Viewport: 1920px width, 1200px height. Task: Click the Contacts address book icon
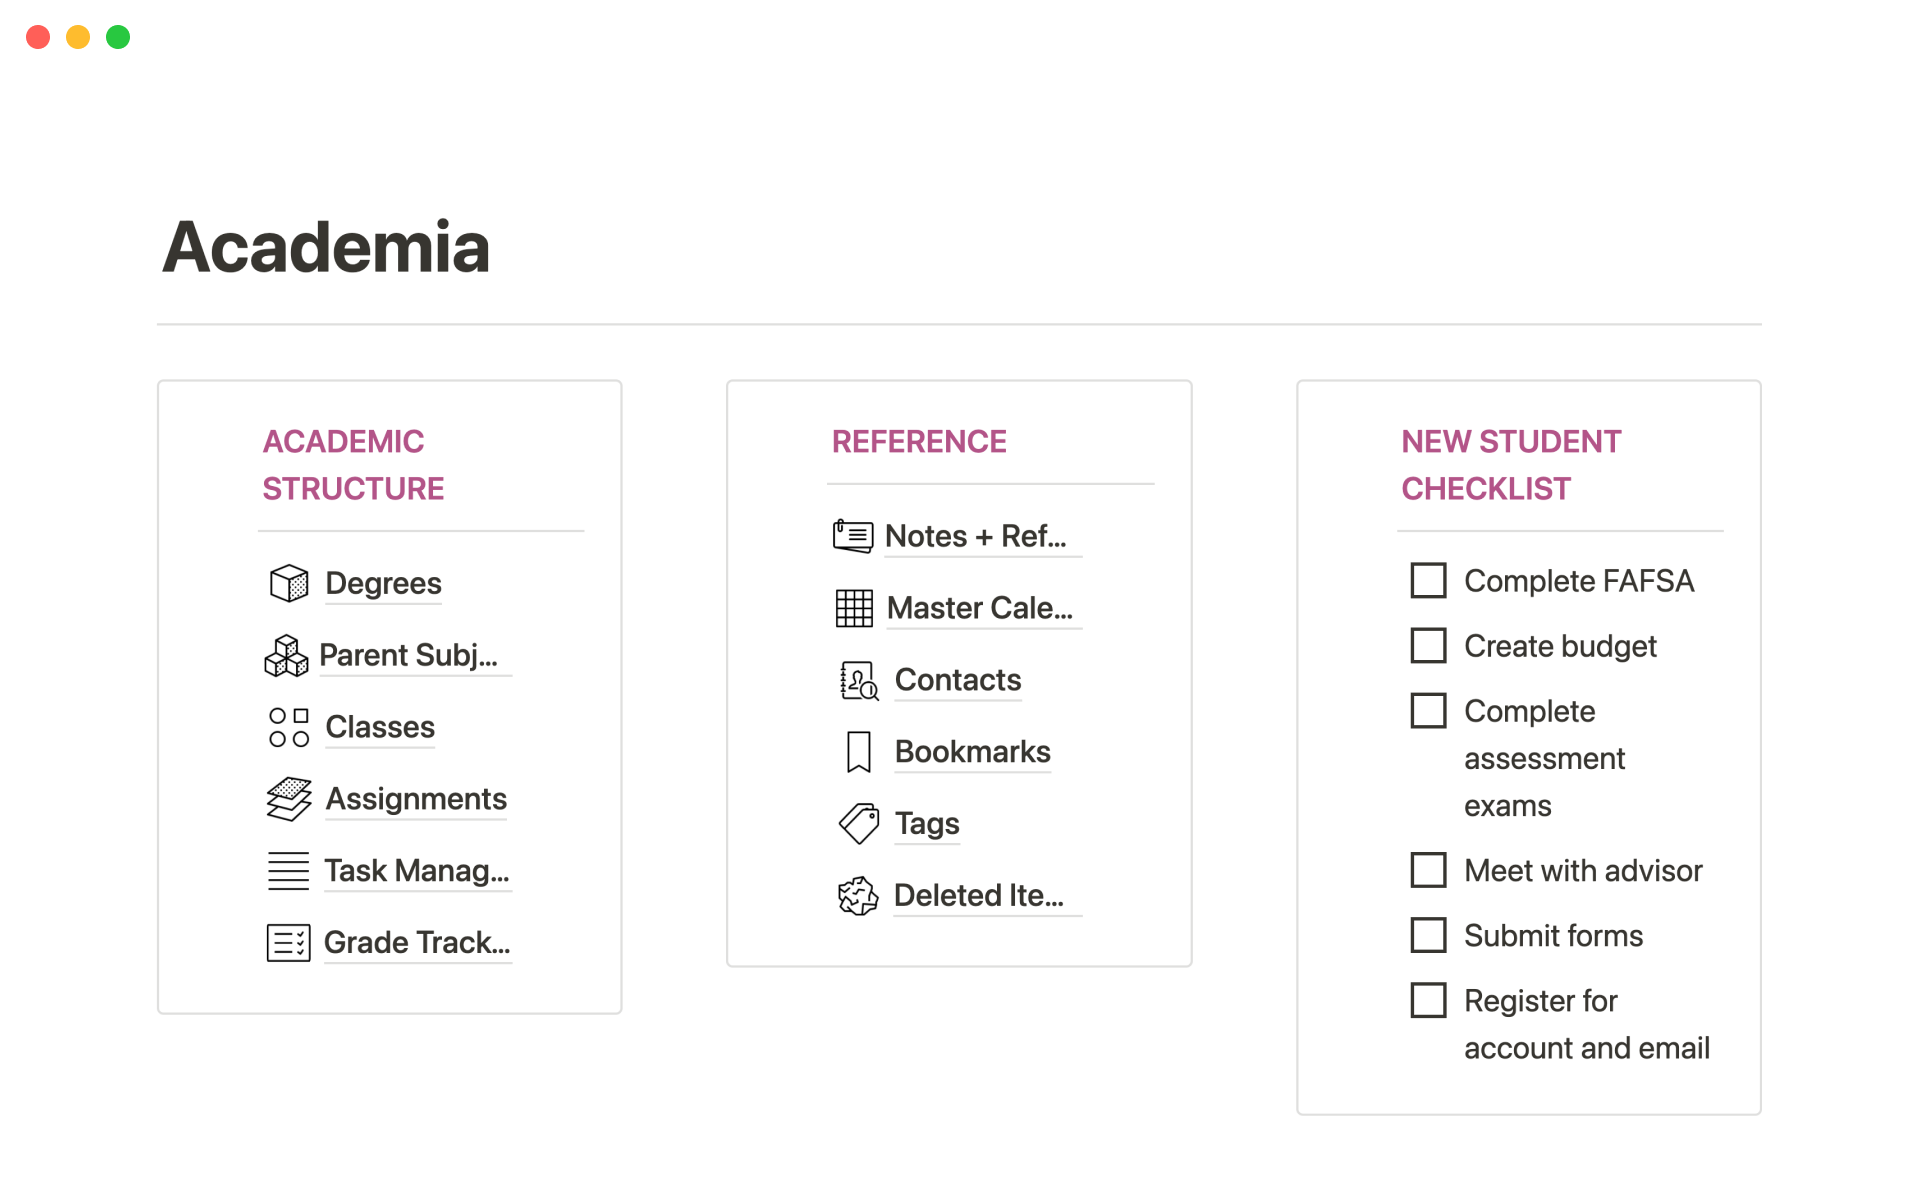tap(858, 680)
